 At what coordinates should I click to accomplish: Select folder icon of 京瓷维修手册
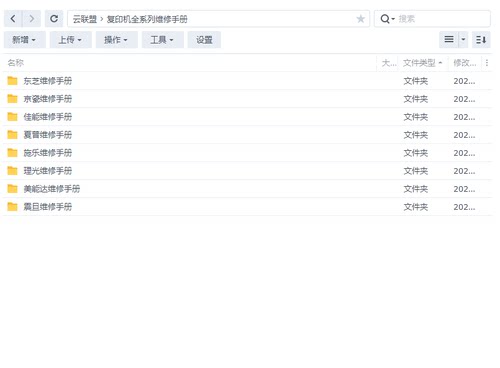(x=12, y=99)
